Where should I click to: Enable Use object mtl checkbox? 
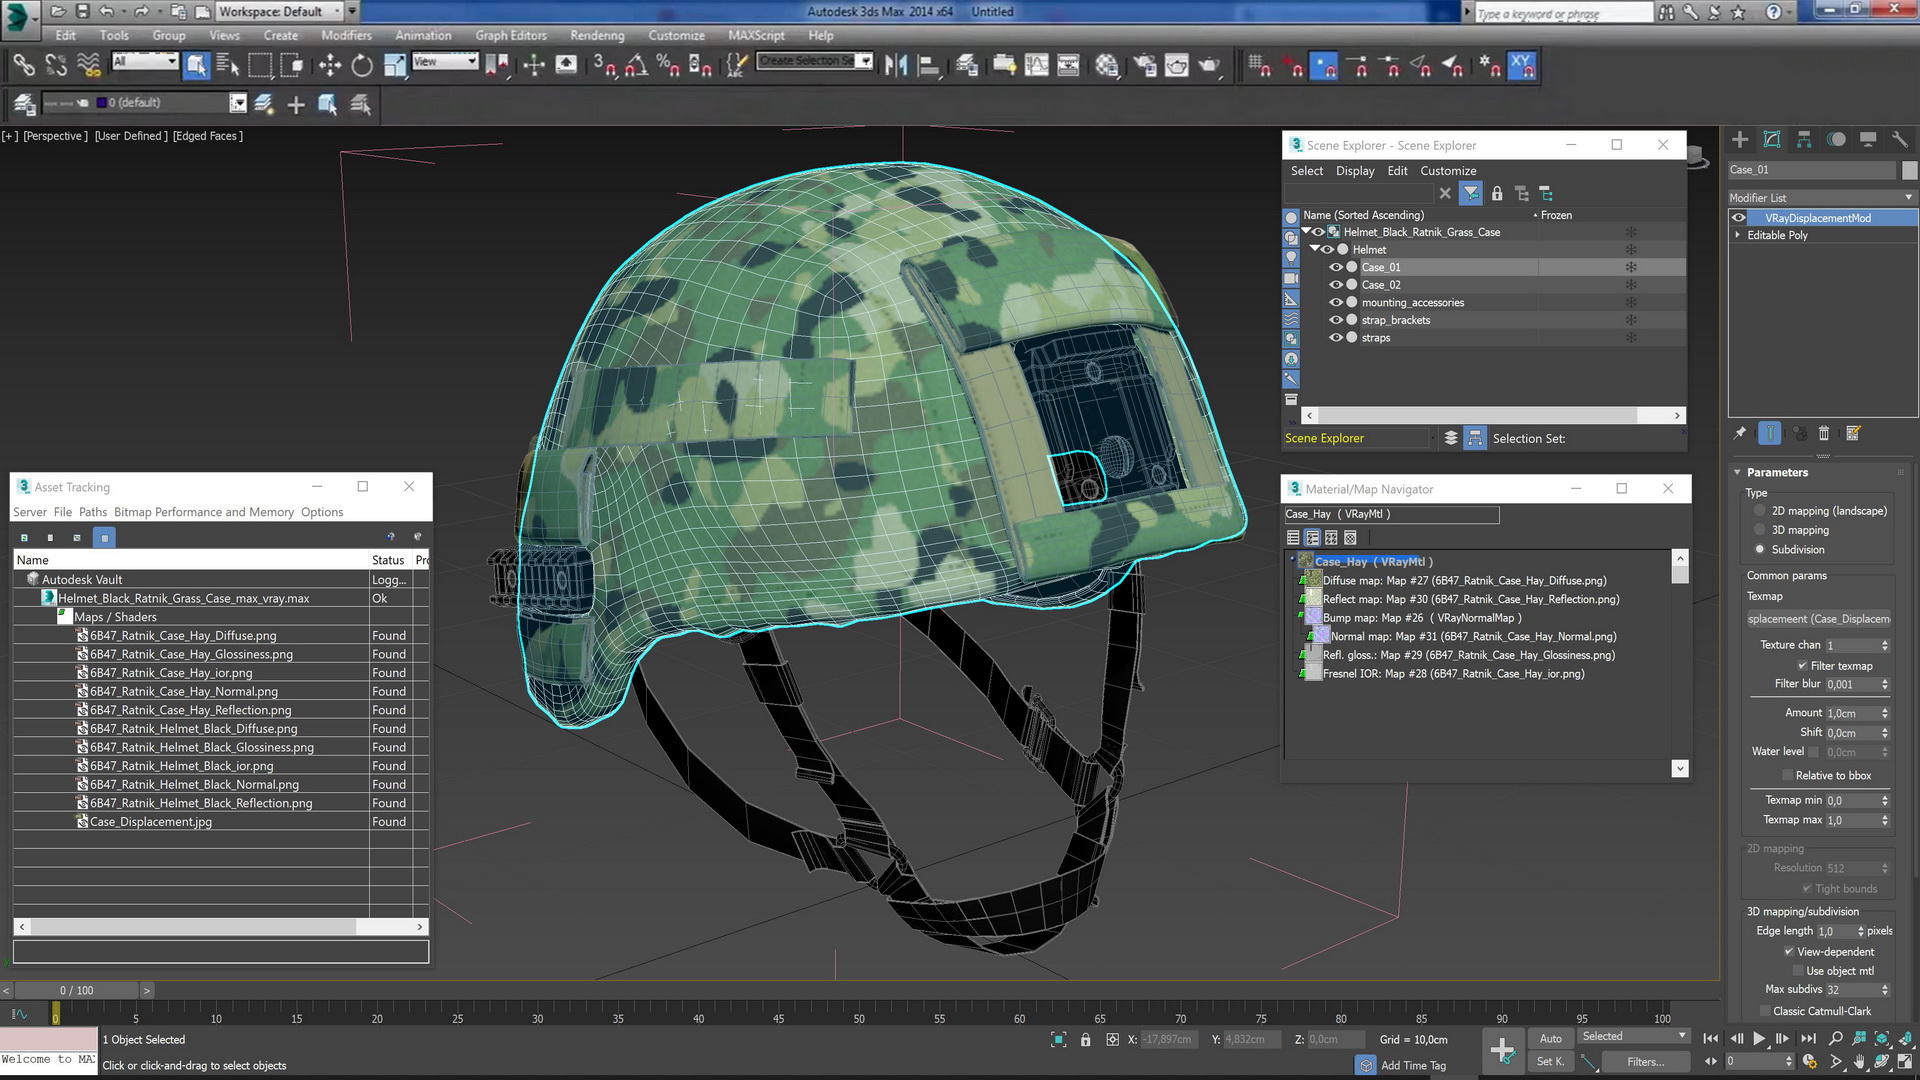(x=1798, y=971)
